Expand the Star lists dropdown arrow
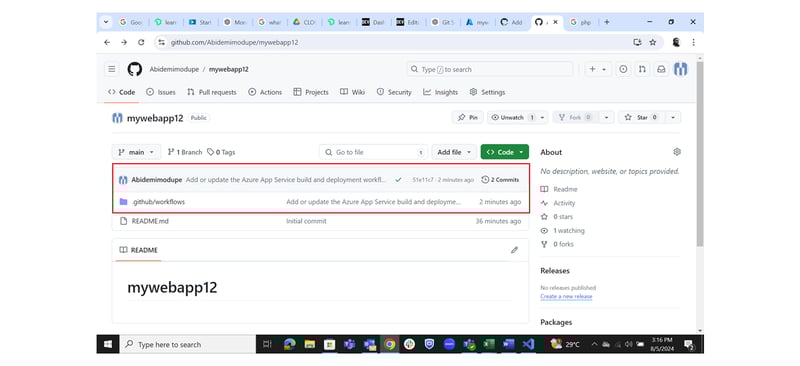Screen dimensions: 800x366 click(673, 117)
